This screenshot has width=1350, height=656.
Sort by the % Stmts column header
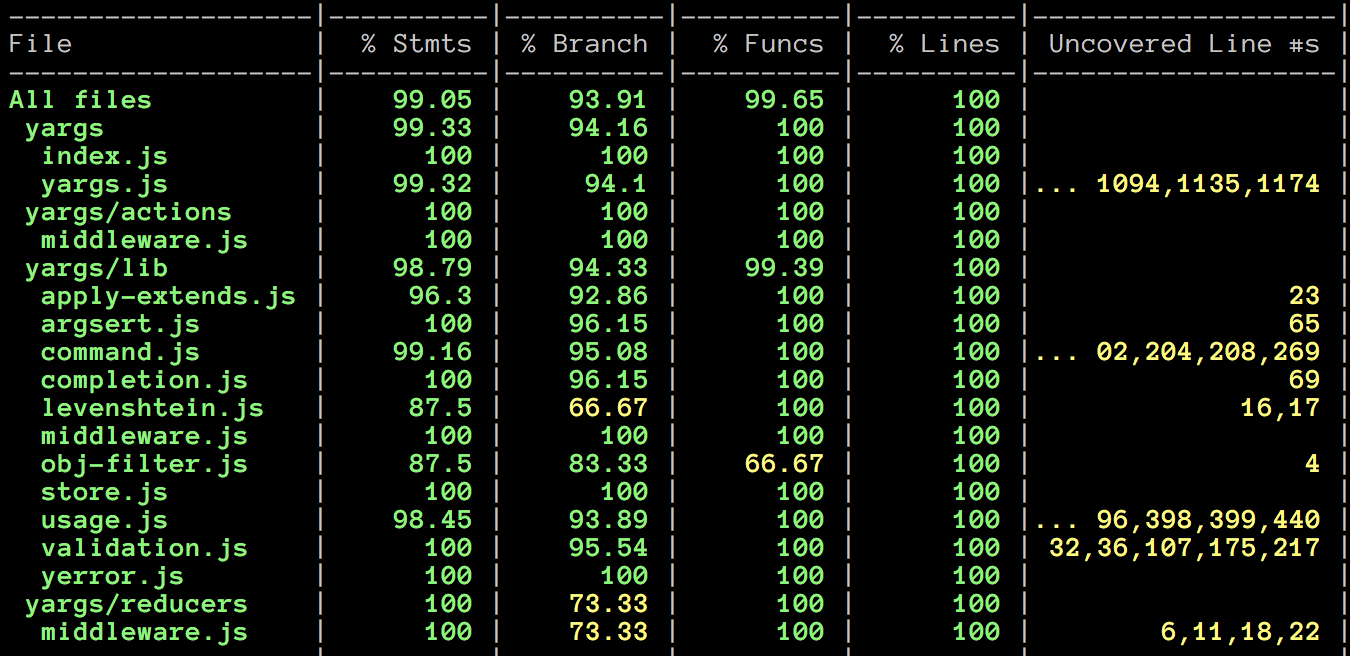[x=420, y=43]
